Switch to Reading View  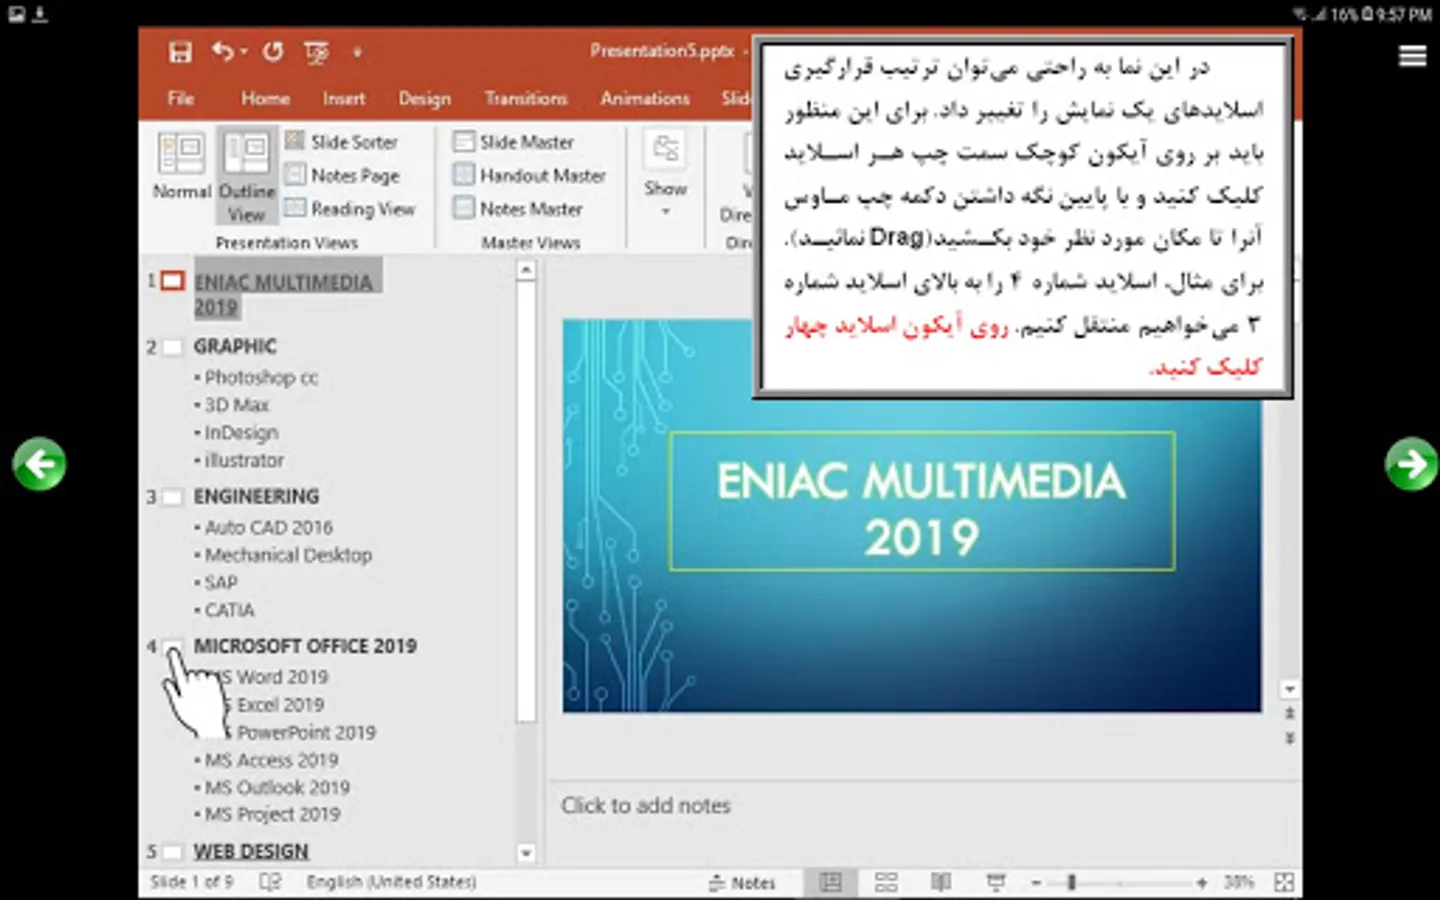[x=350, y=208]
